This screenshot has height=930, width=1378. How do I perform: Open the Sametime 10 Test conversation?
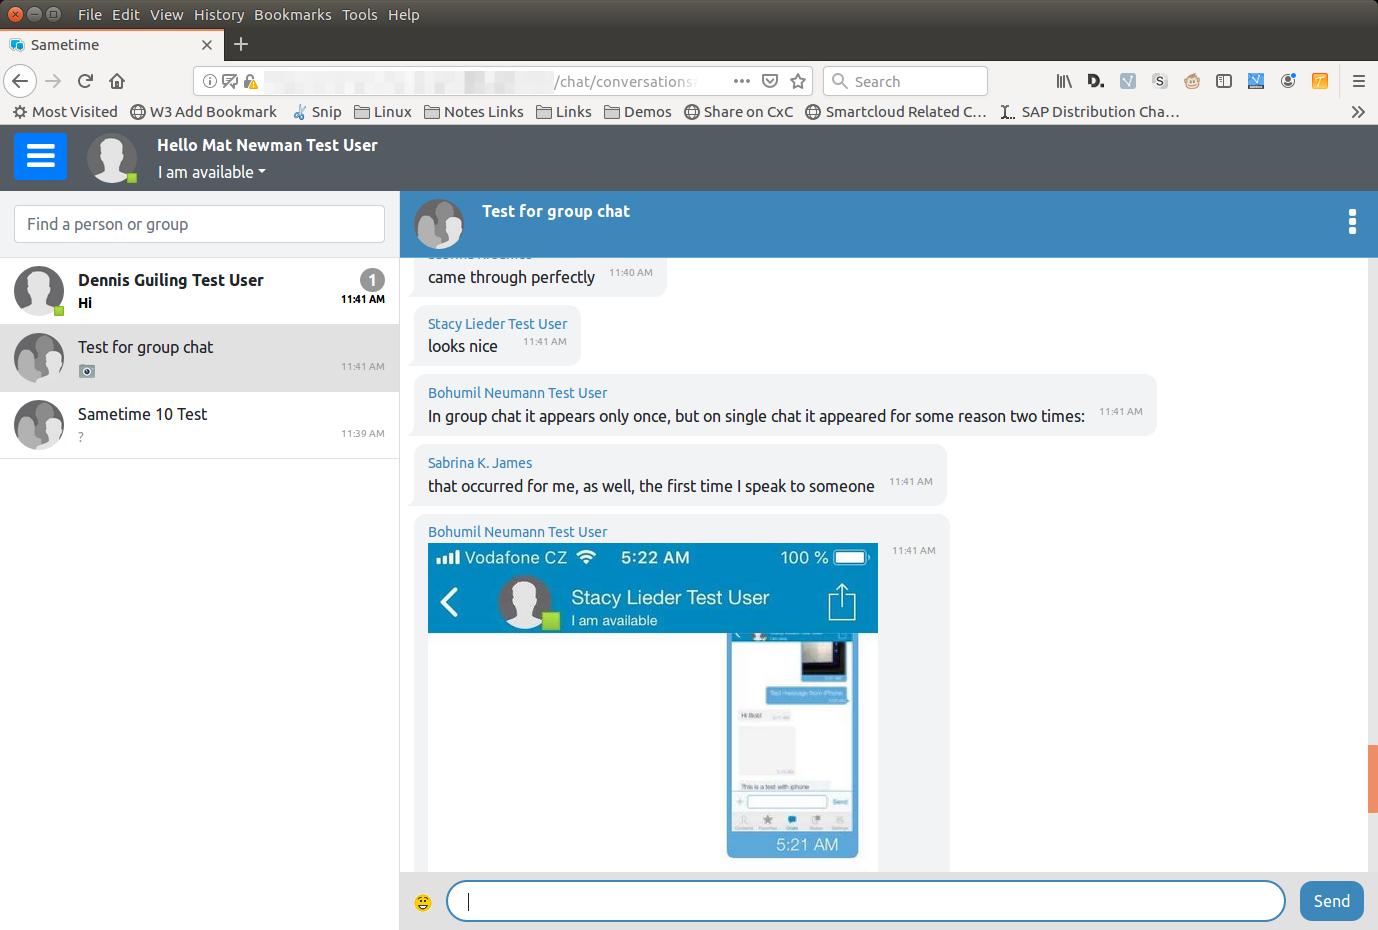(x=199, y=425)
